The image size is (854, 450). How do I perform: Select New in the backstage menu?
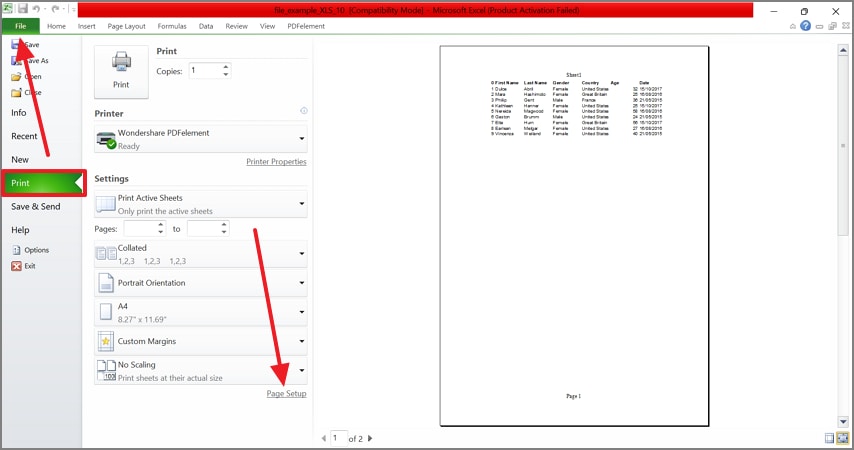(x=20, y=160)
